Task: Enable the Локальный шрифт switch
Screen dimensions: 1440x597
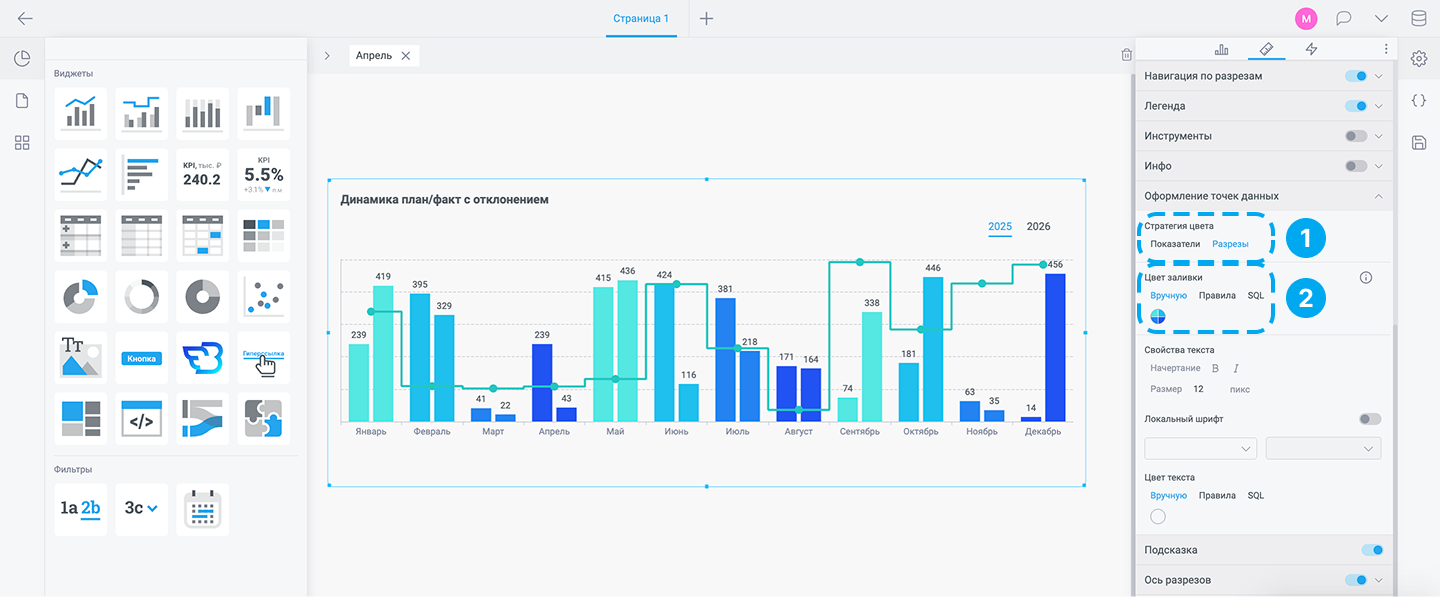Action: (x=1370, y=419)
